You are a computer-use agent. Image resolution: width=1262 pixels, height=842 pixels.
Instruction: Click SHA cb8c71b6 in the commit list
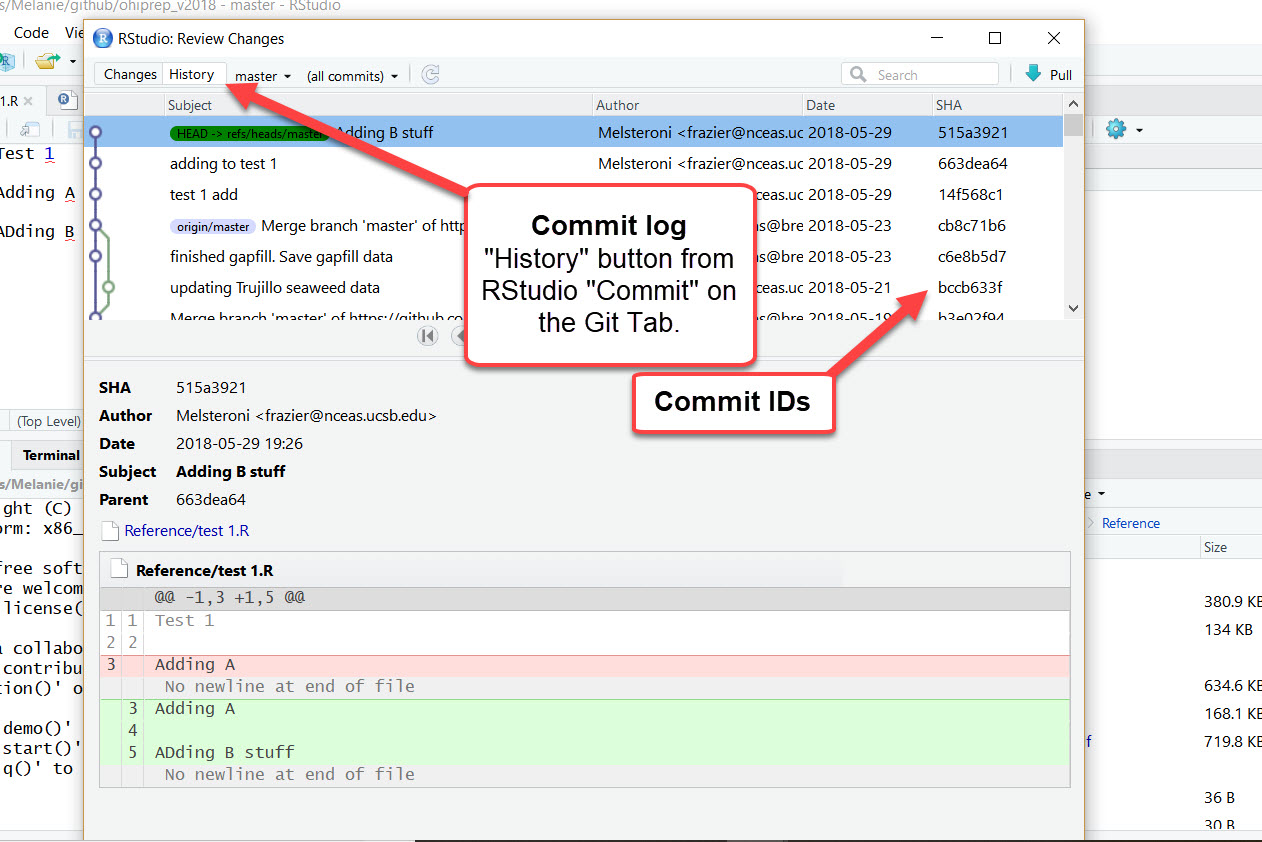(x=972, y=226)
